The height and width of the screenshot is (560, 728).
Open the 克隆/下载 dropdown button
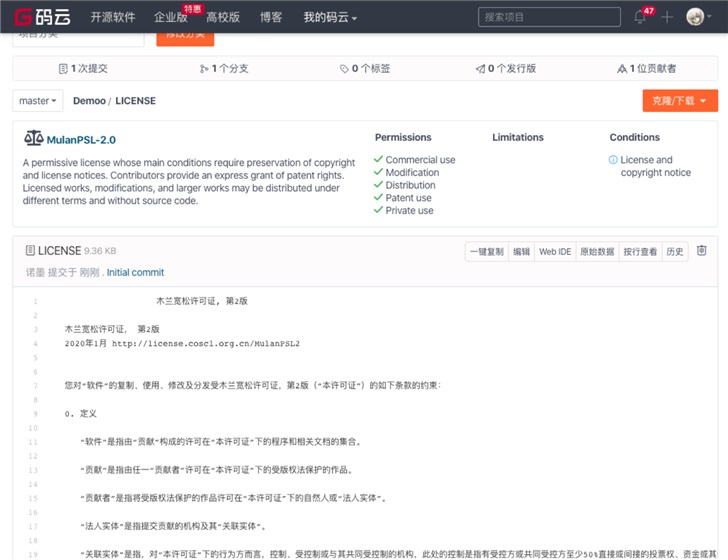[680, 101]
